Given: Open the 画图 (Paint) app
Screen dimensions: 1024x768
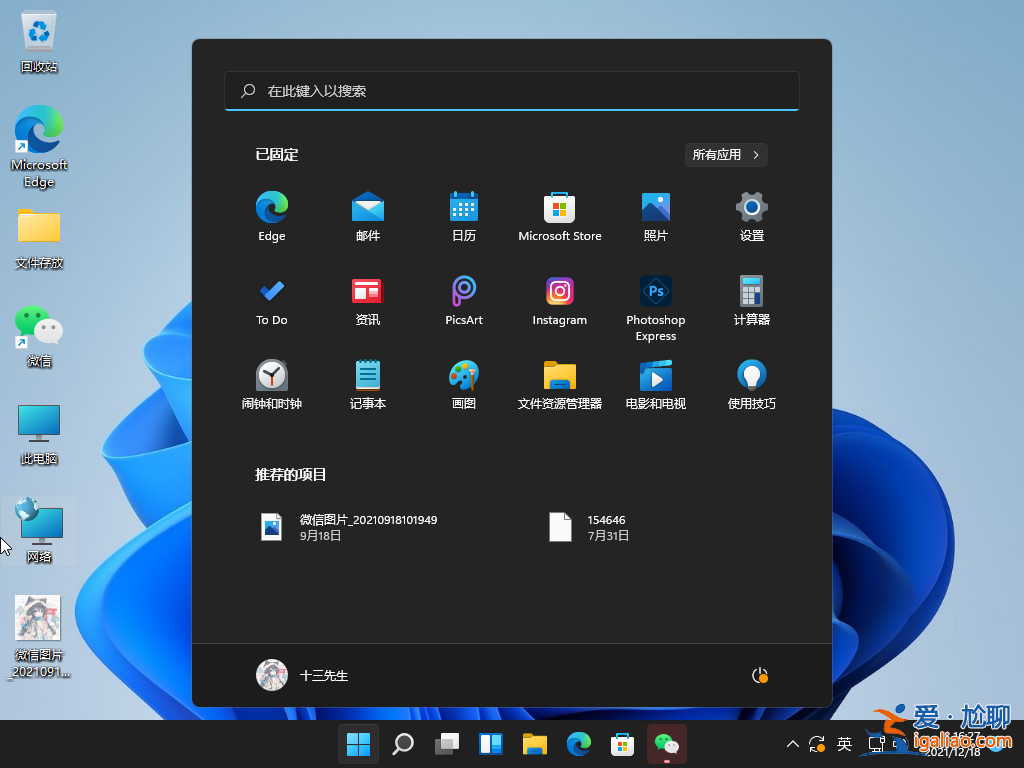Looking at the screenshot, I should point(463,385).
